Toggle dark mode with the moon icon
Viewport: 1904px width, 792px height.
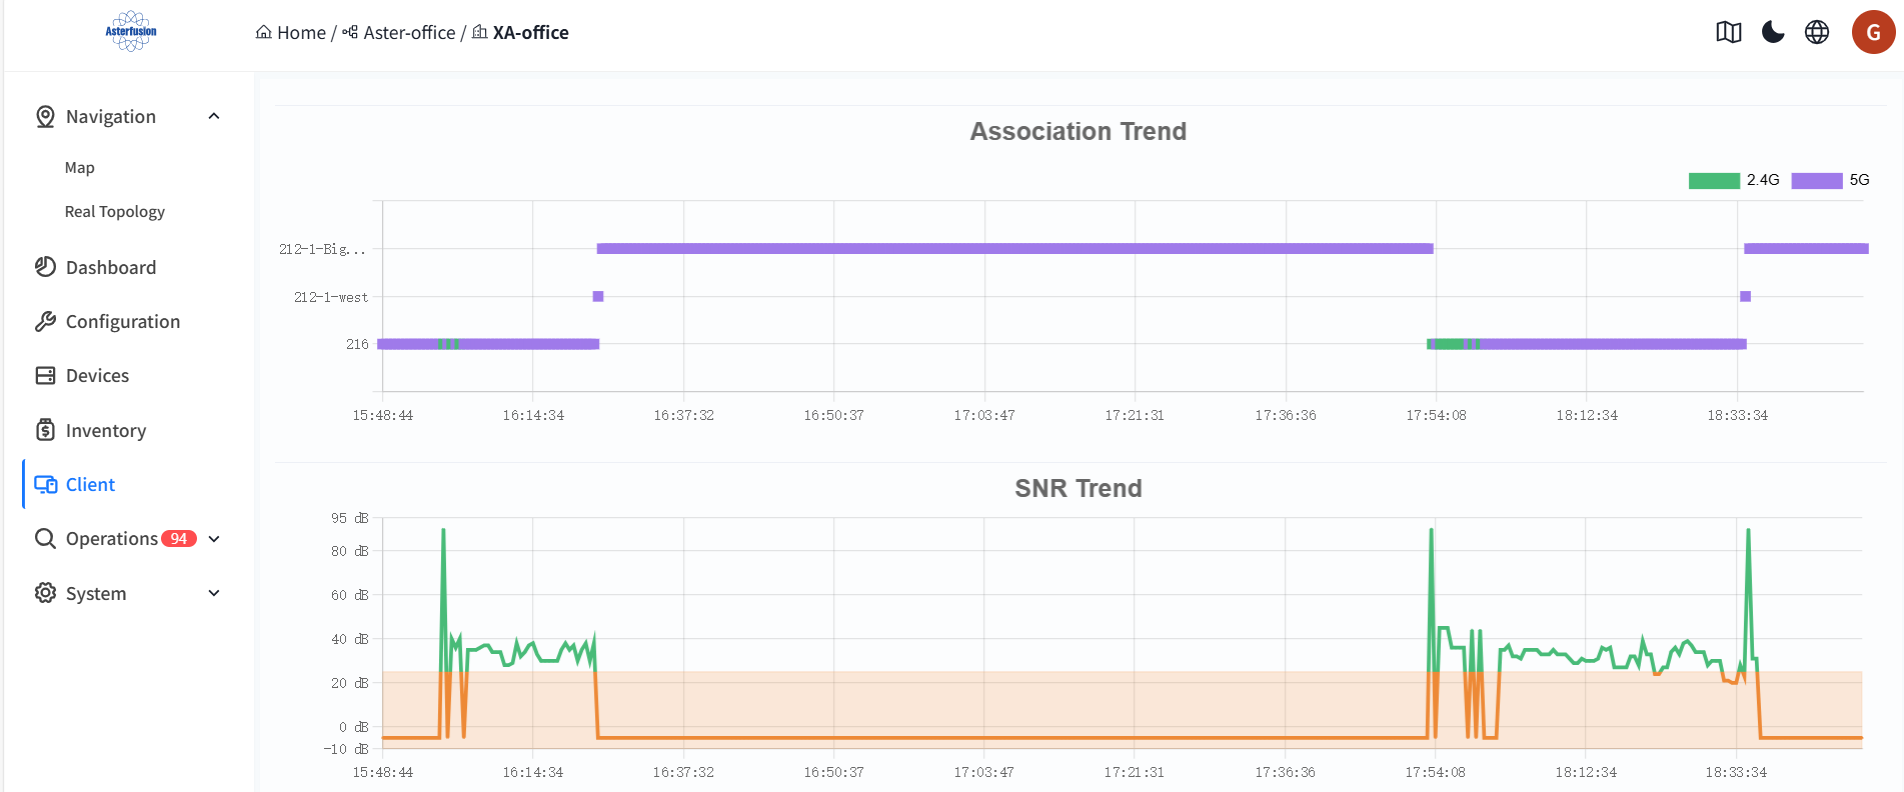(x=1773, y=32)
